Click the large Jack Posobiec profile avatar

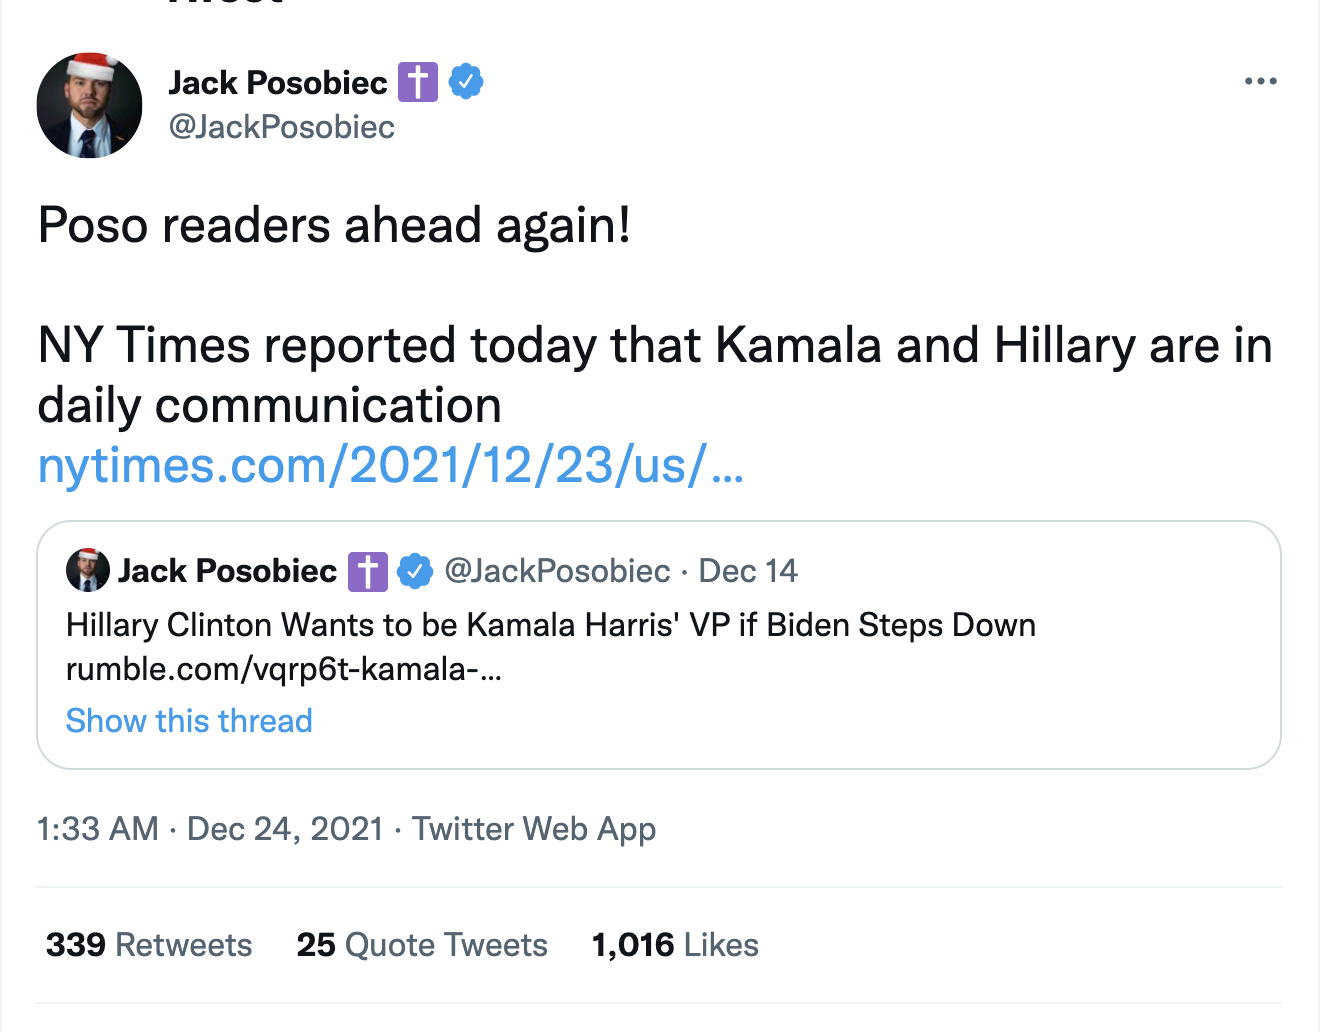(x=90, y=106)
